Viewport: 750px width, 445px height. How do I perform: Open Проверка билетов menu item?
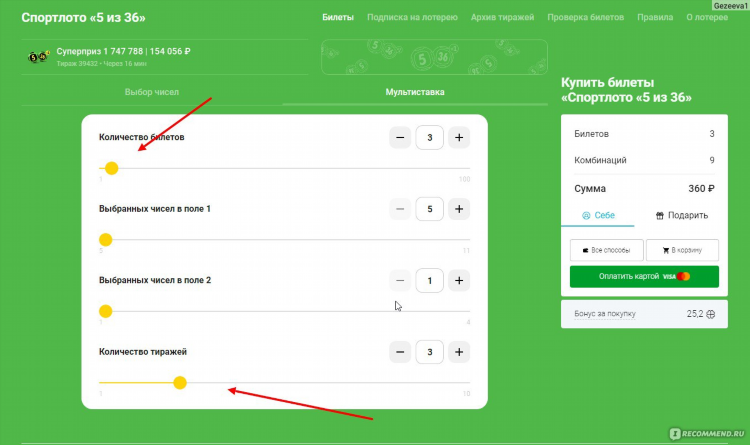[x=585, y=17]
